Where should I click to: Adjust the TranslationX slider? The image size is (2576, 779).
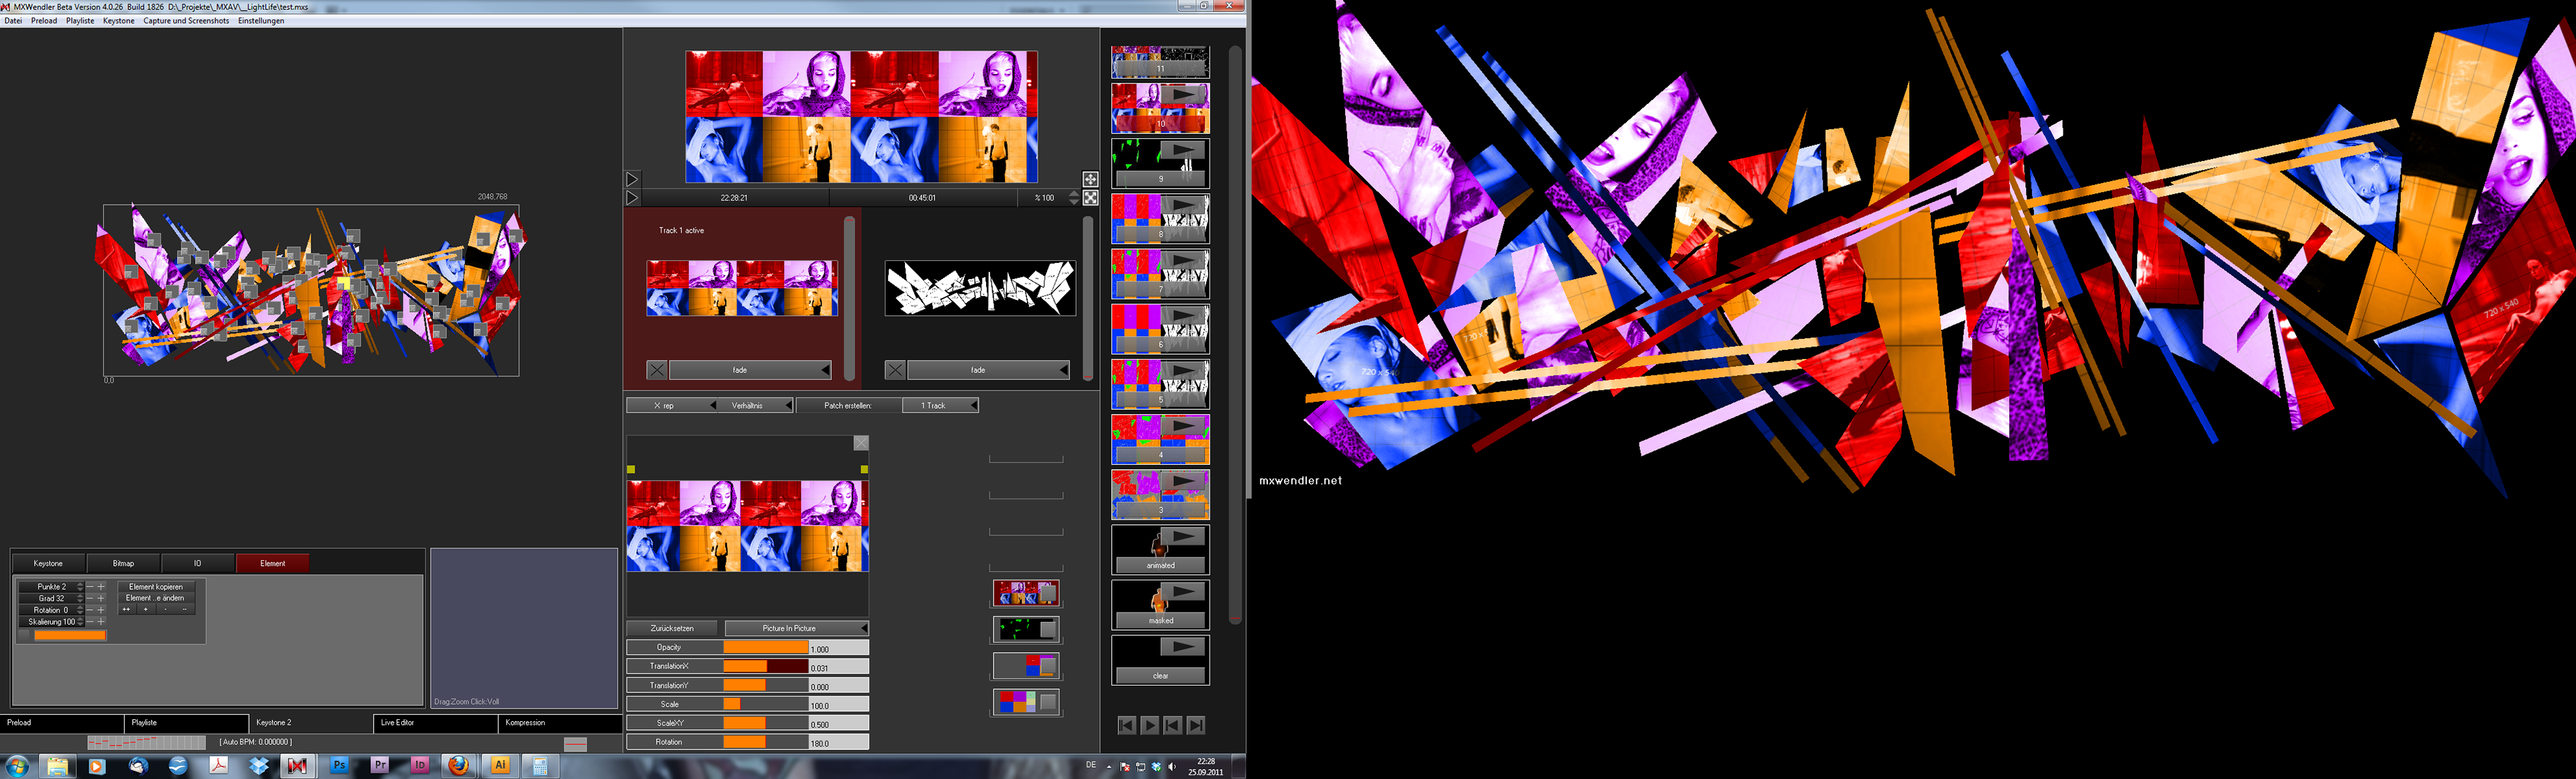766,666
